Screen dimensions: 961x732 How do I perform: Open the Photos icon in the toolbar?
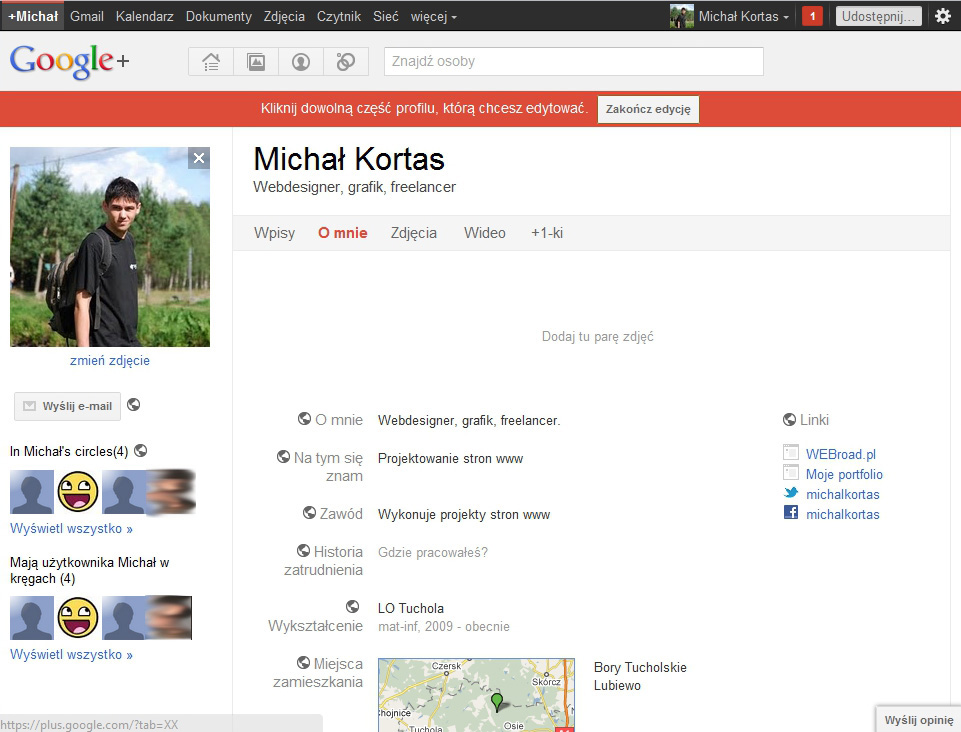[256, 62]
